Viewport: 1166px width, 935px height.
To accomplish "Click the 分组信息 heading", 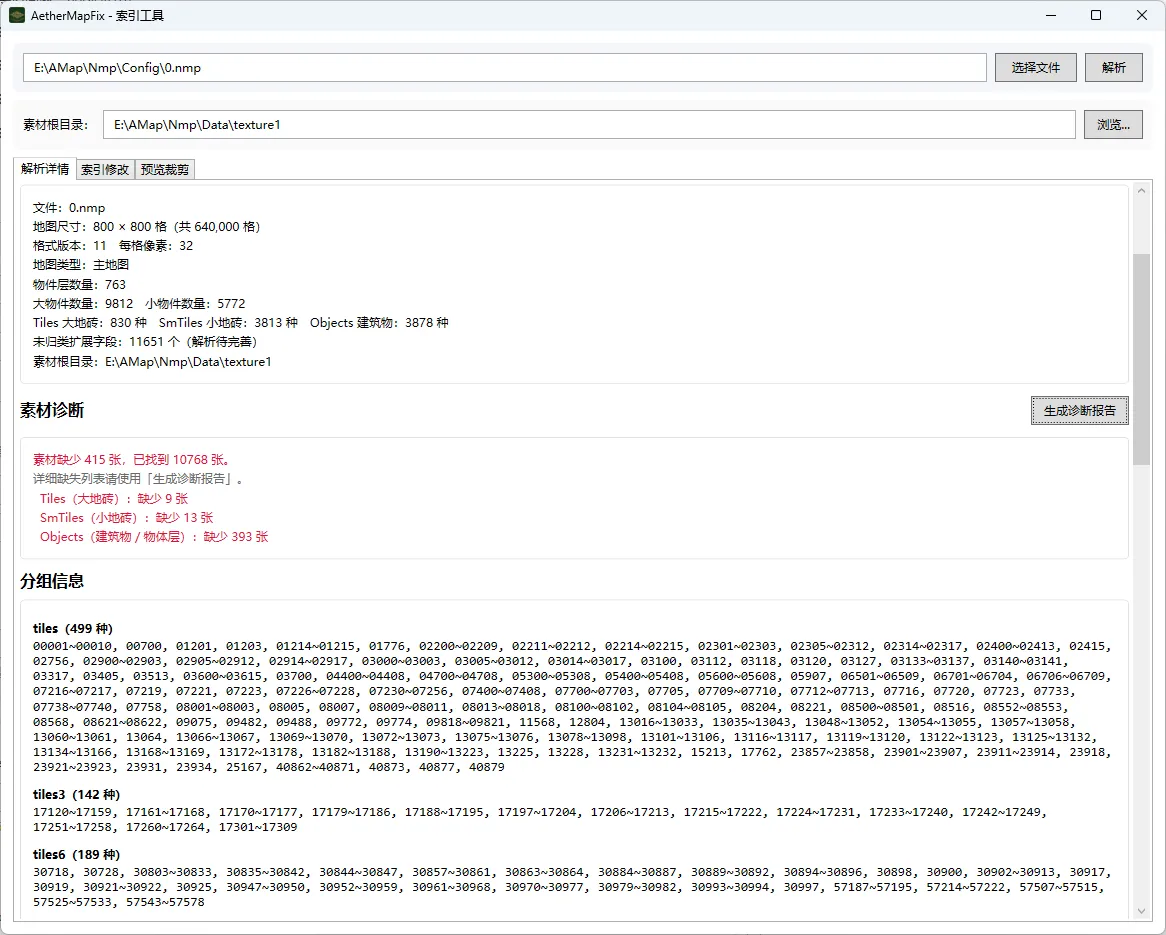I will [x=52, y=581].
